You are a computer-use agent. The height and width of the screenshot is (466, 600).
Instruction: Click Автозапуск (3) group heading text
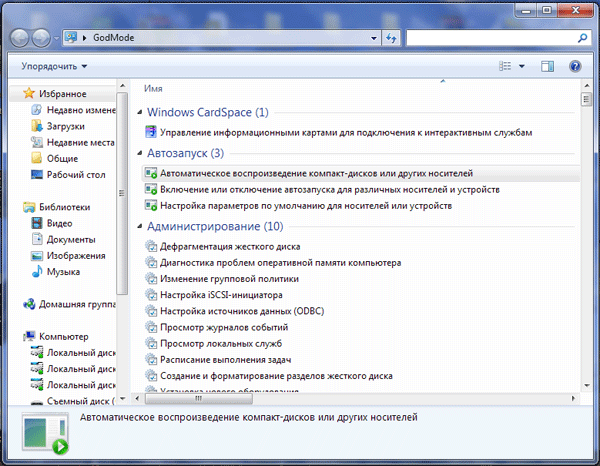click(186, 153)
